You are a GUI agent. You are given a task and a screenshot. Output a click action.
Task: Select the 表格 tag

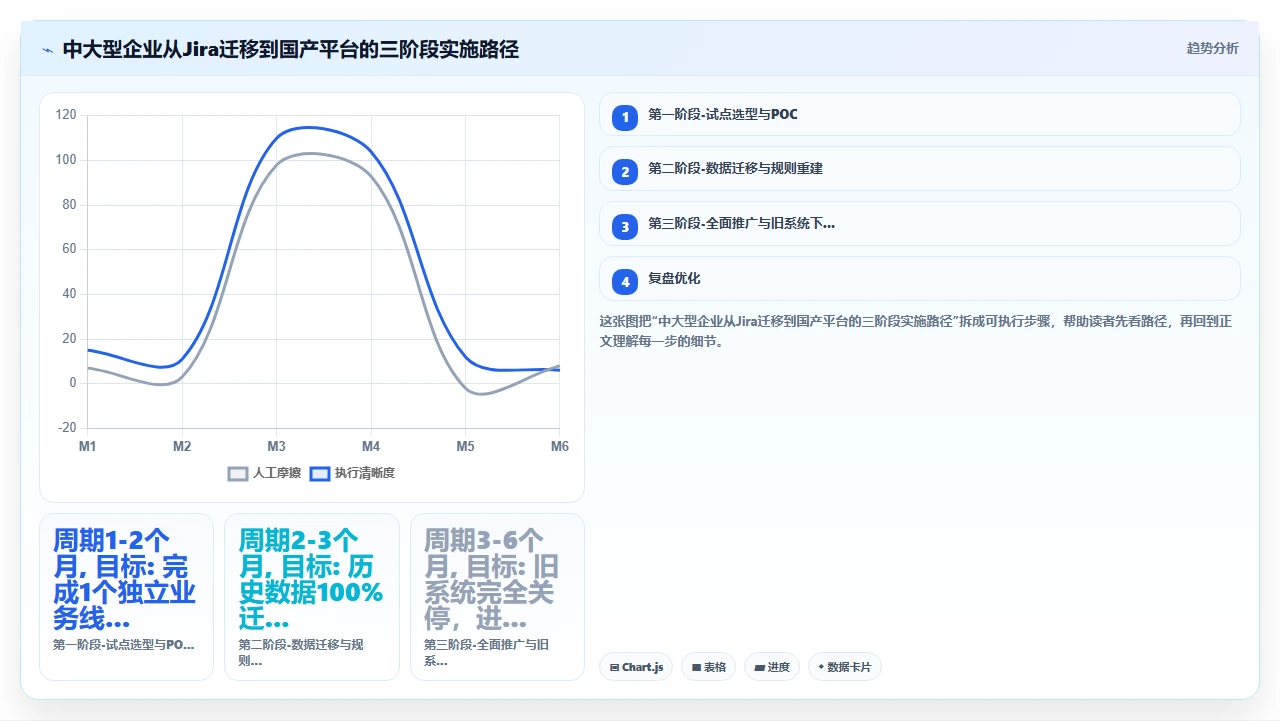(x=709, y=667)
